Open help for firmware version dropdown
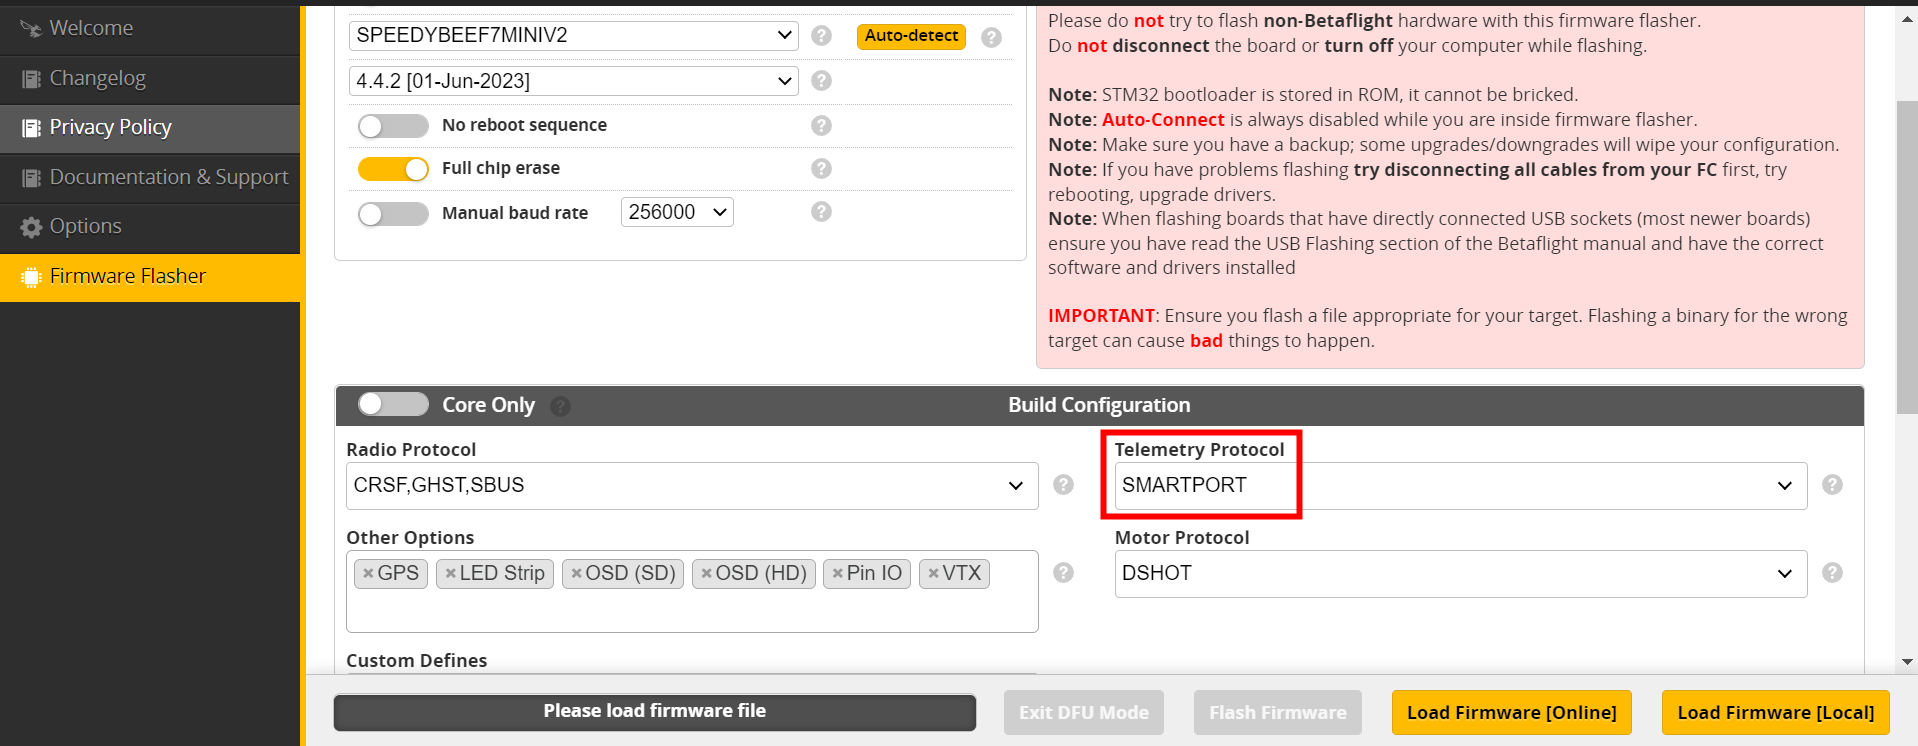Image resolution: width=1918 pixels, height=746 pixels. 821,81
